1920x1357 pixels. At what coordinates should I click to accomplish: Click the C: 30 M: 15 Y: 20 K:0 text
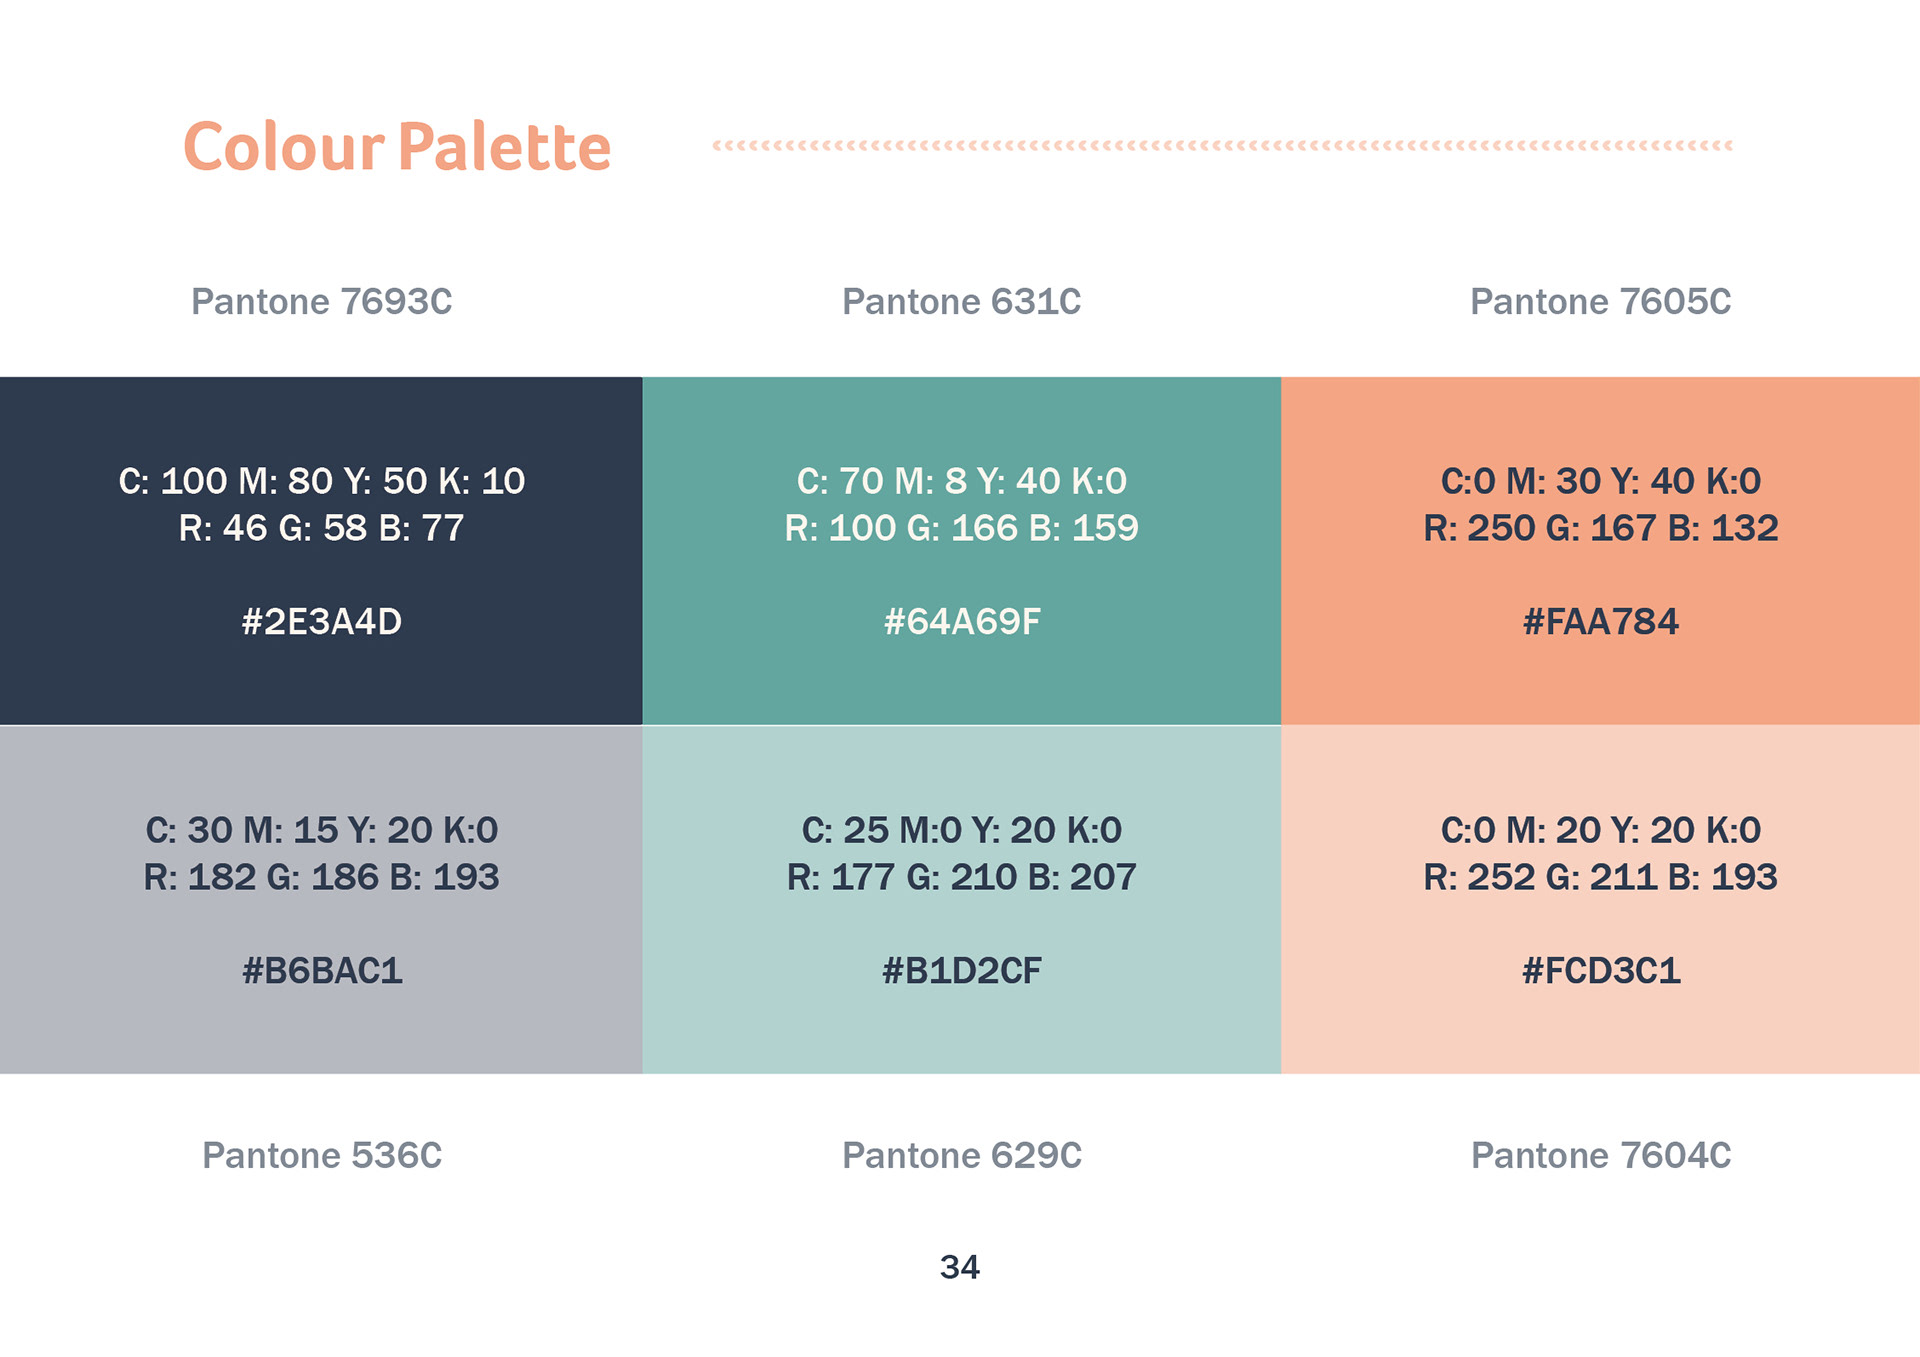point(322,830)
